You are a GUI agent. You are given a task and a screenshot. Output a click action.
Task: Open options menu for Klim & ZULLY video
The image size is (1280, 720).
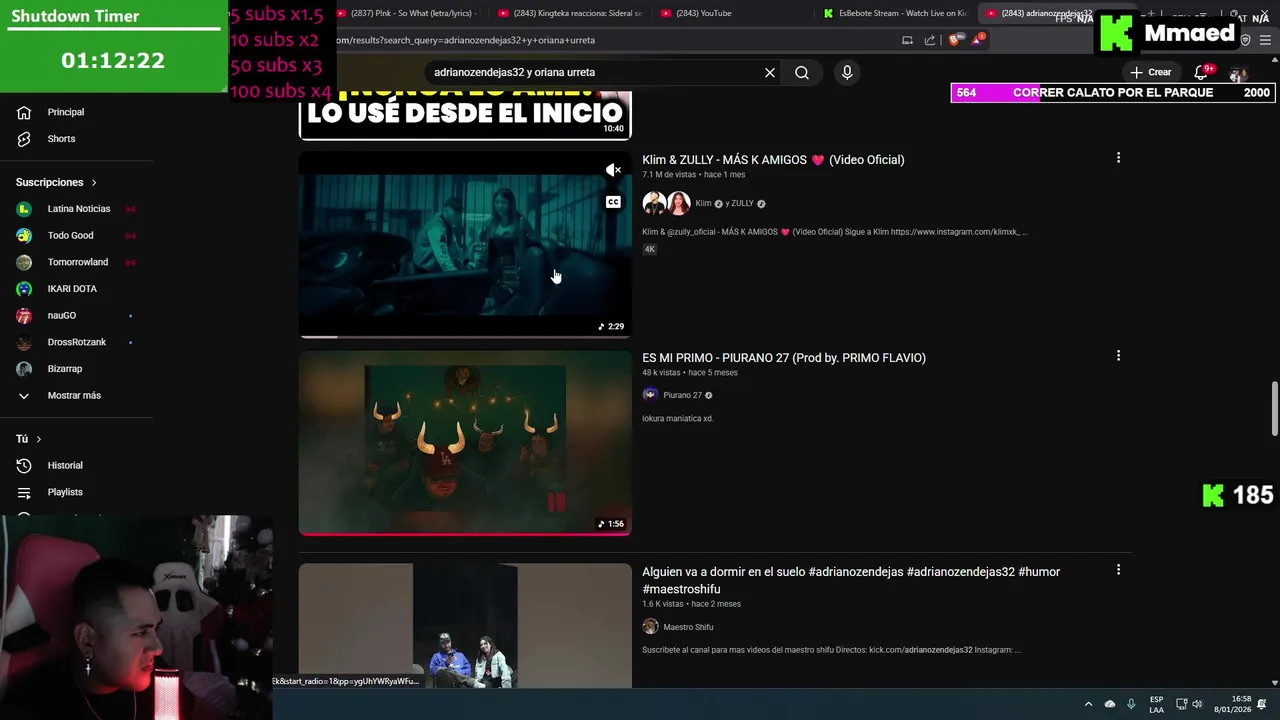click(1118, 158)
